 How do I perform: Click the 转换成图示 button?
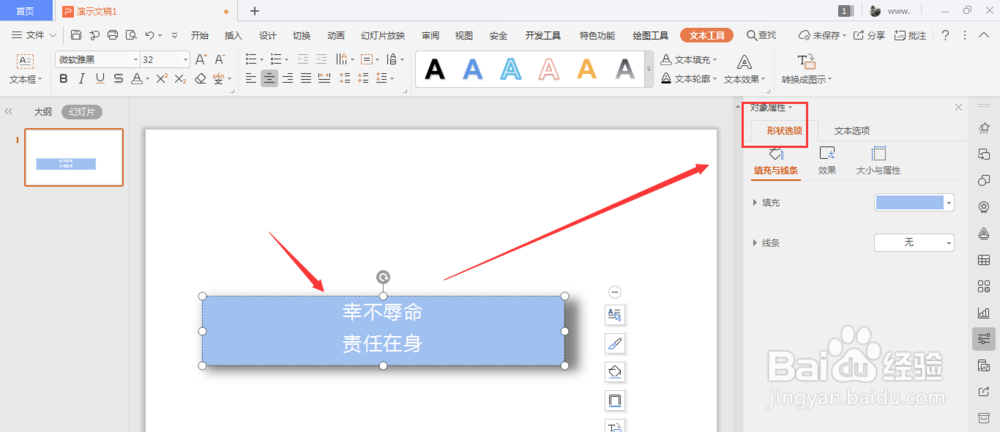click(x=807, y=70)
